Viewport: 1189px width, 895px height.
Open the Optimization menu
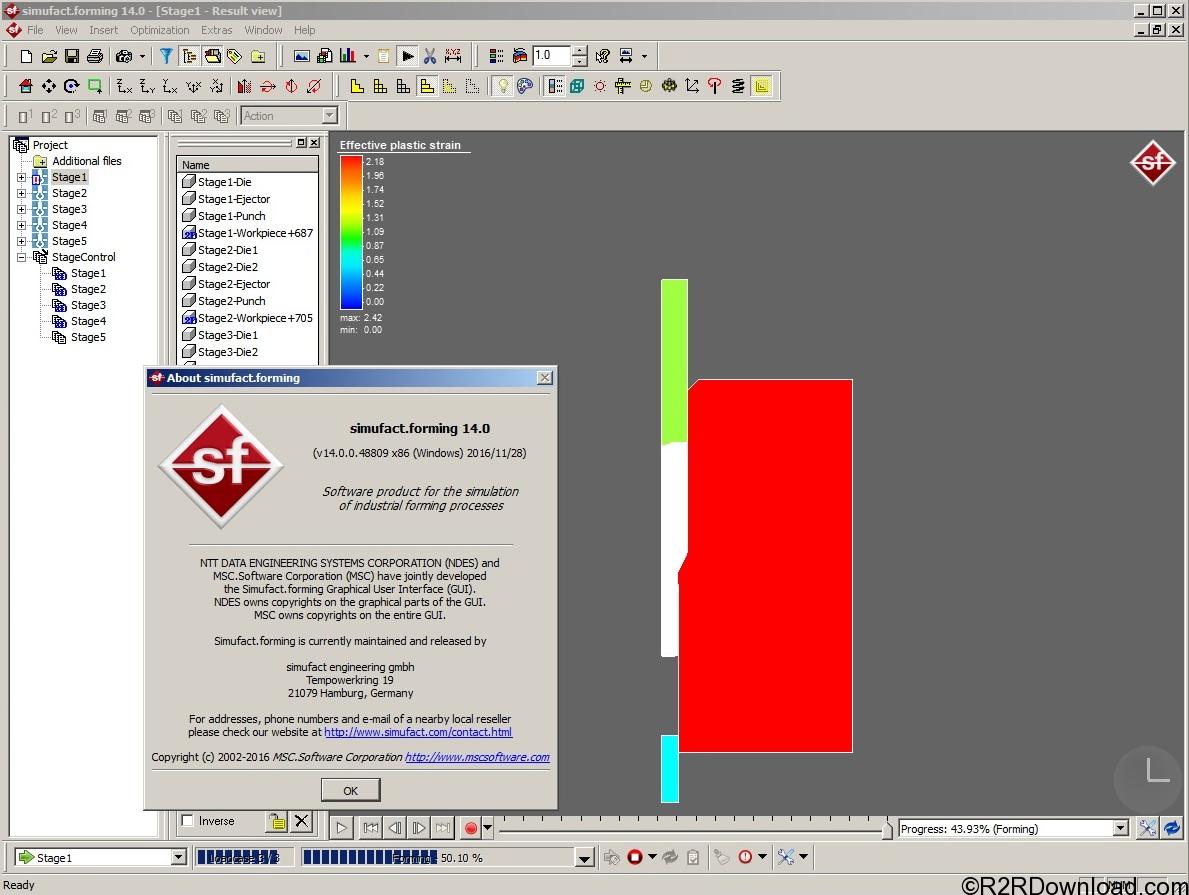159,30
